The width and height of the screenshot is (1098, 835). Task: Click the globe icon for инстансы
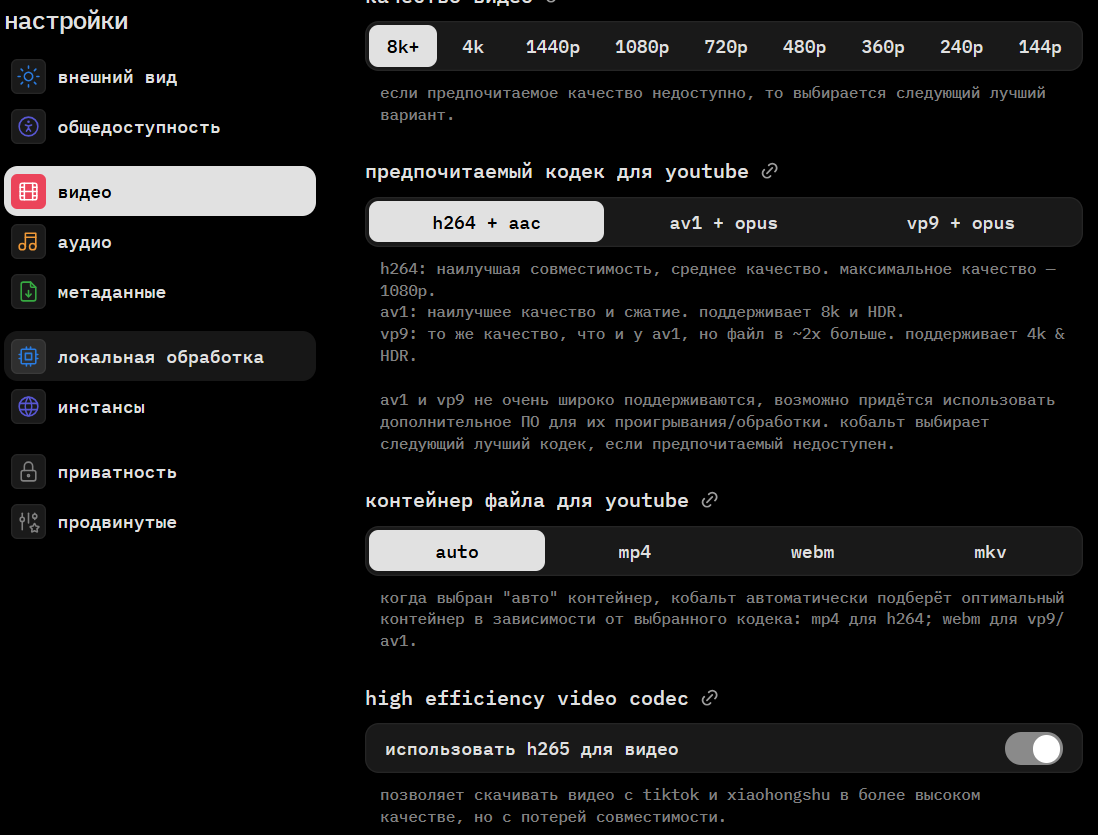[29, 407]
